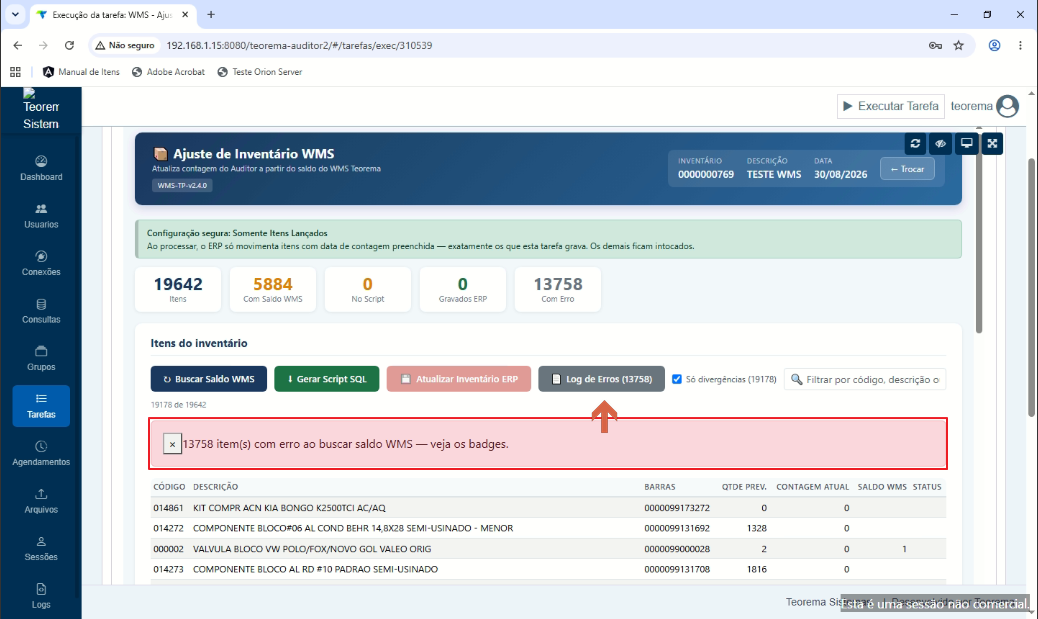Open a new browser tab

pyautogui.click(x=211, y=15)
